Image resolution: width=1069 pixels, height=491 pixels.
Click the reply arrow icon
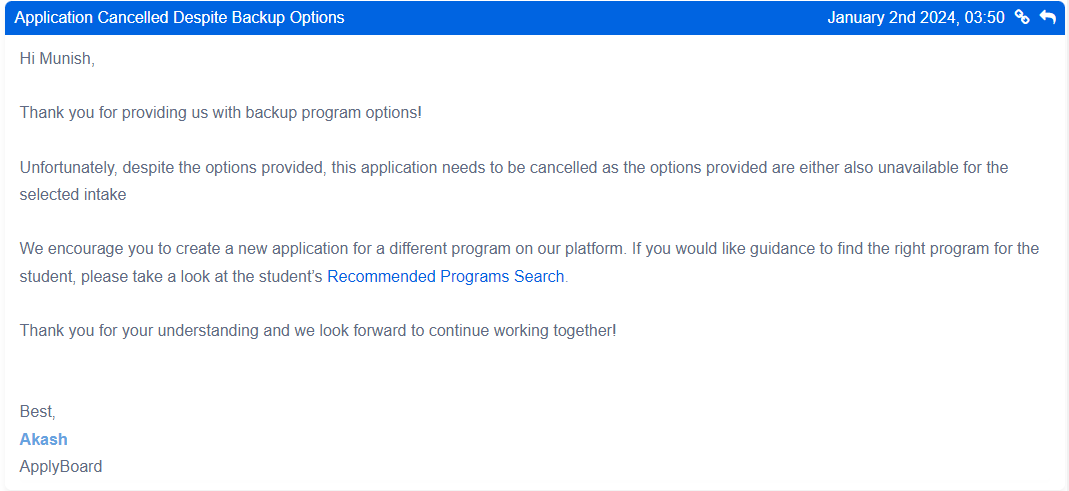coord(1047,18)
